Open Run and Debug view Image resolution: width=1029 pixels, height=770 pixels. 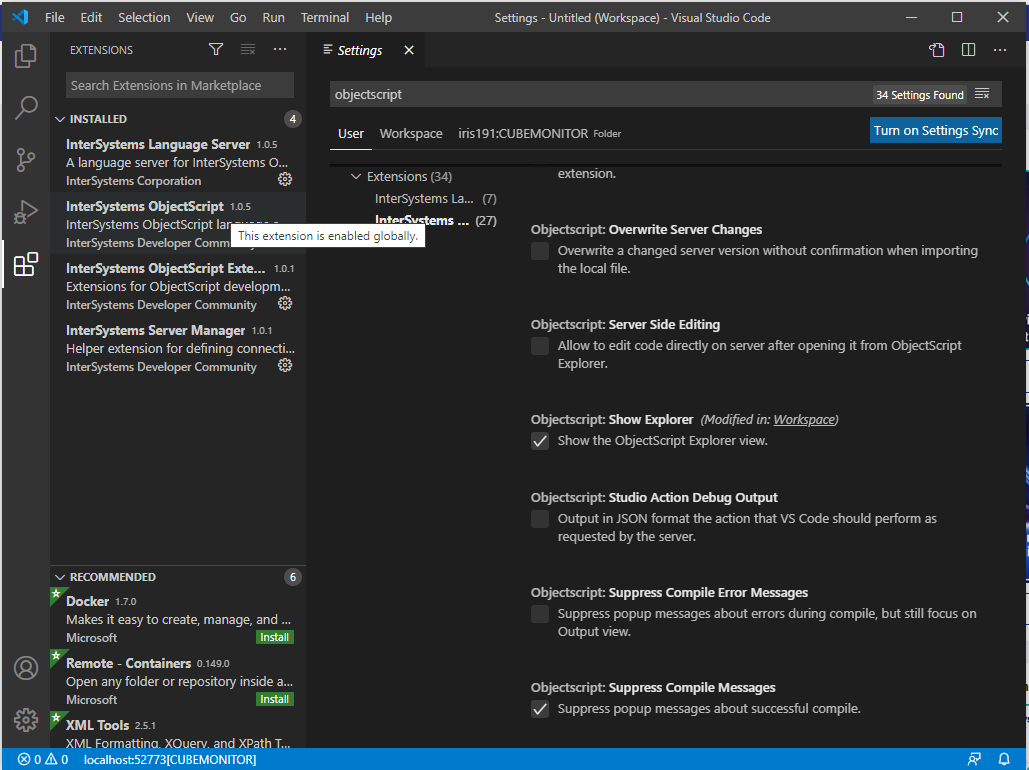coord(26,212)
